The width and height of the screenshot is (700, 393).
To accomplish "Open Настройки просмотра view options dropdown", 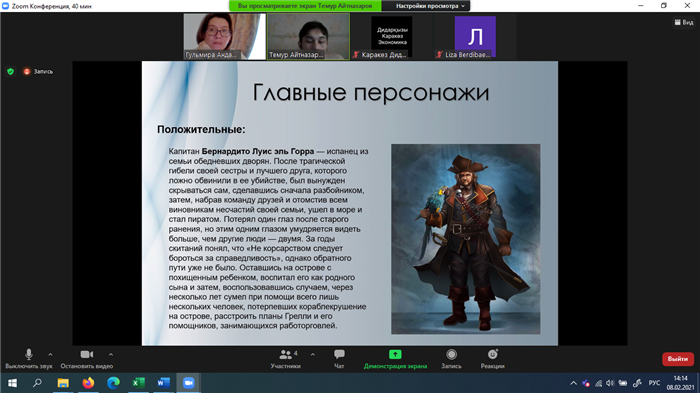I will click(x=430, y=6).
